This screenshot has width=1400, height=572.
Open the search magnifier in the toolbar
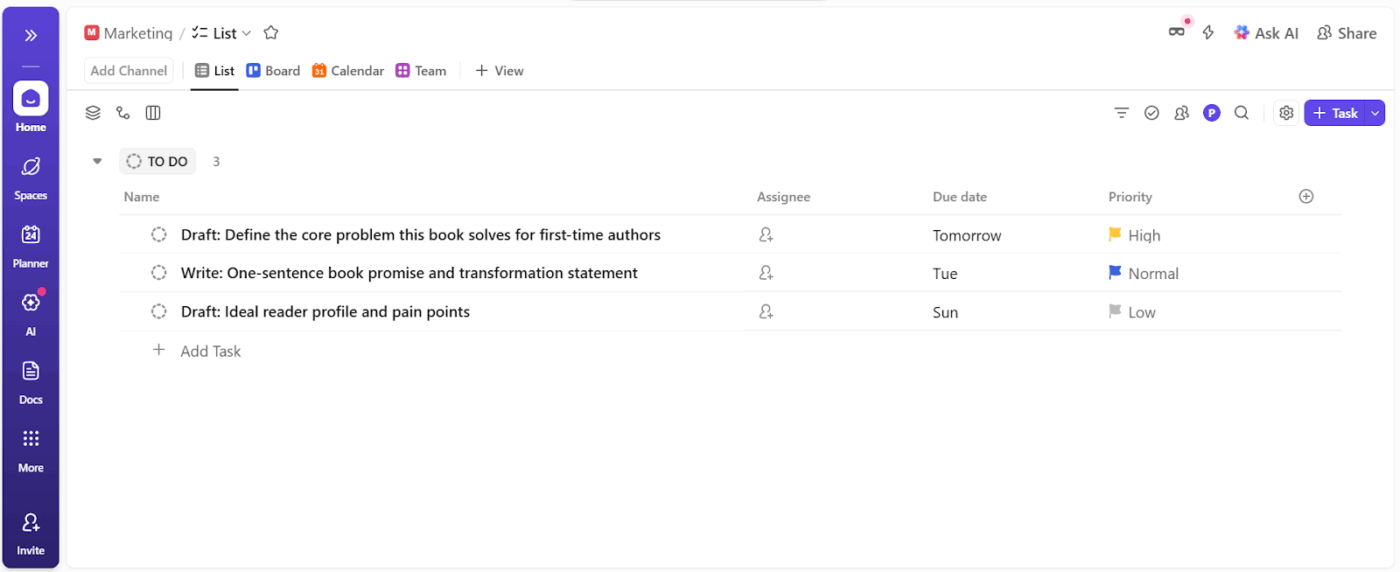click(x=1241, y=113)
